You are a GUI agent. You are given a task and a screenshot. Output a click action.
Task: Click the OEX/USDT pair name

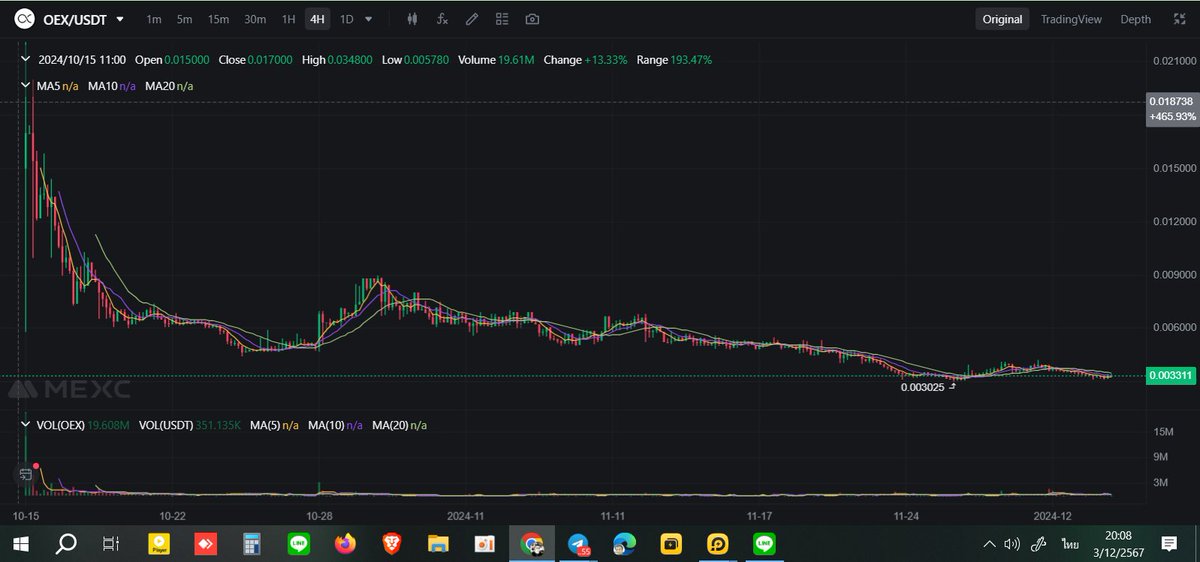[x=74, y=19]
